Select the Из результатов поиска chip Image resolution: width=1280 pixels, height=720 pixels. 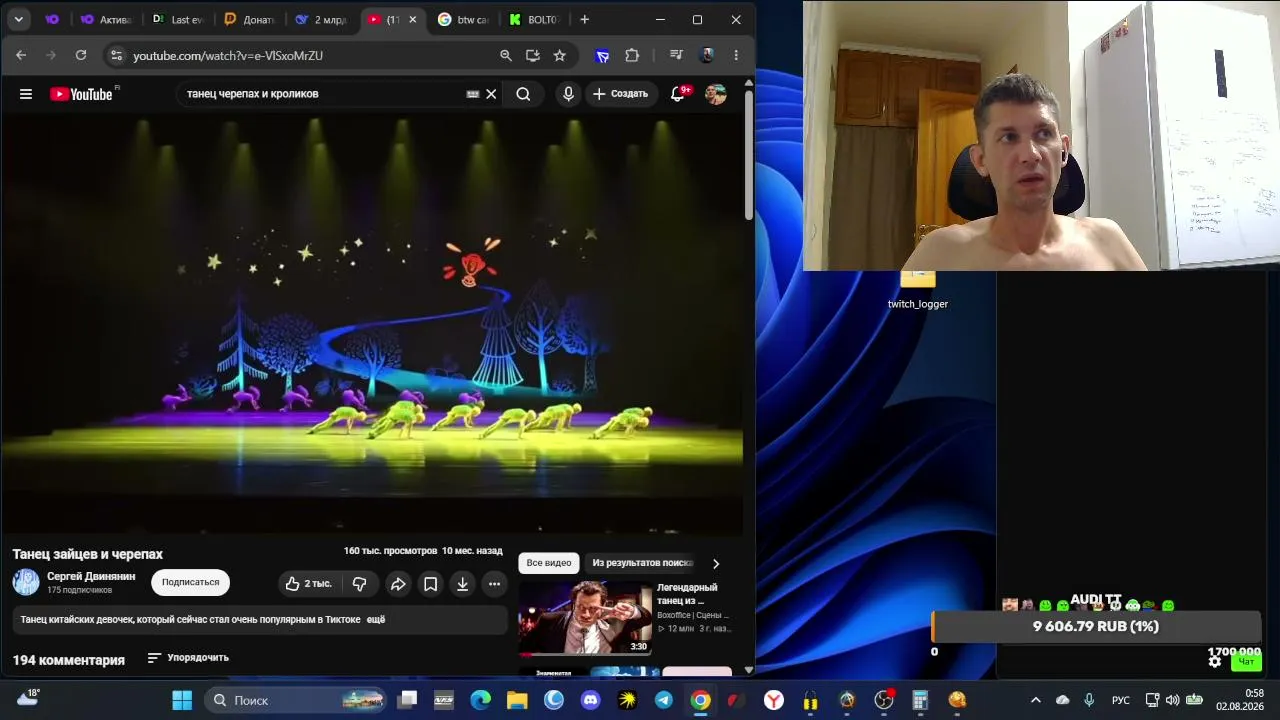[x=642, y=563]
